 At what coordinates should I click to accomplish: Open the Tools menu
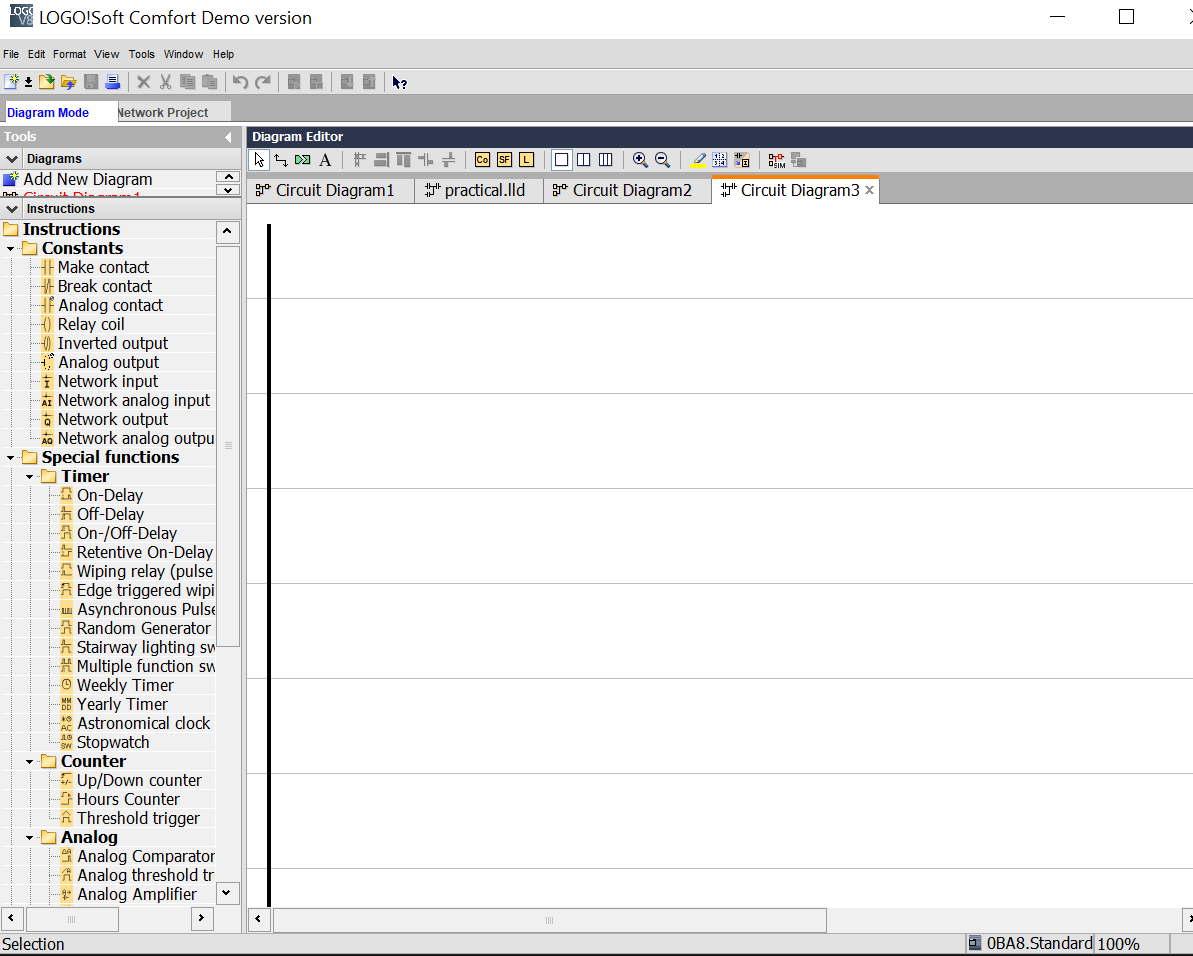tap(142, 54)
